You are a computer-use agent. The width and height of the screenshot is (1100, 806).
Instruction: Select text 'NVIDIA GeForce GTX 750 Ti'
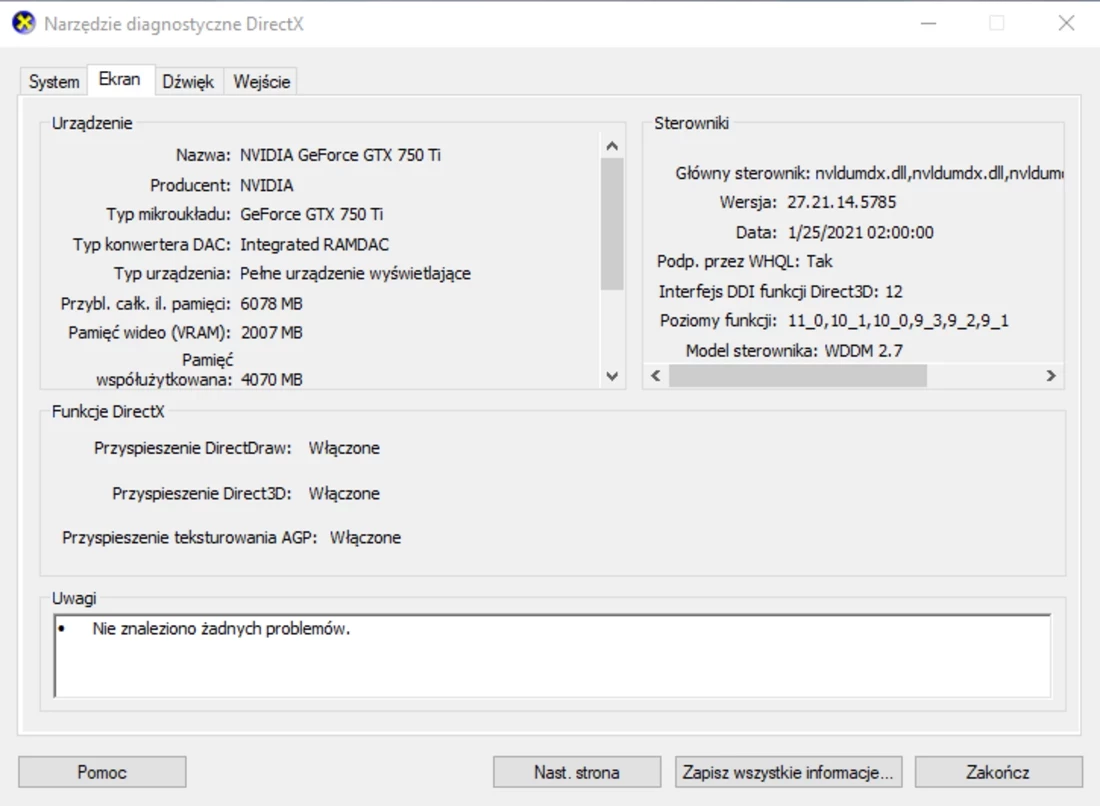coord(340,155)
